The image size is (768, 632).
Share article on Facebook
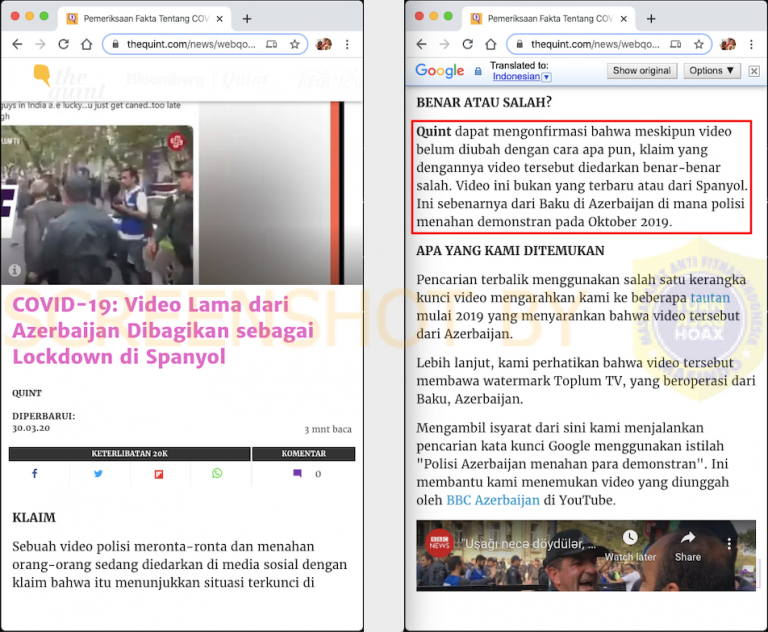point(35,474)
